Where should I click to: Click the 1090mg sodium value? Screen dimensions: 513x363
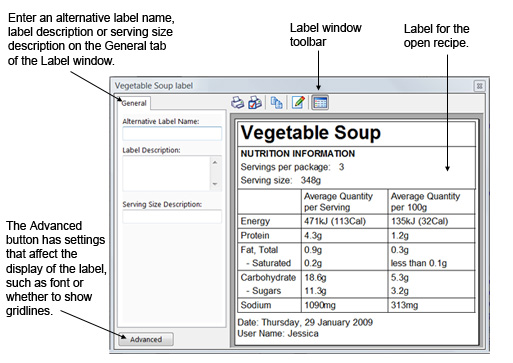pos(320,305)
